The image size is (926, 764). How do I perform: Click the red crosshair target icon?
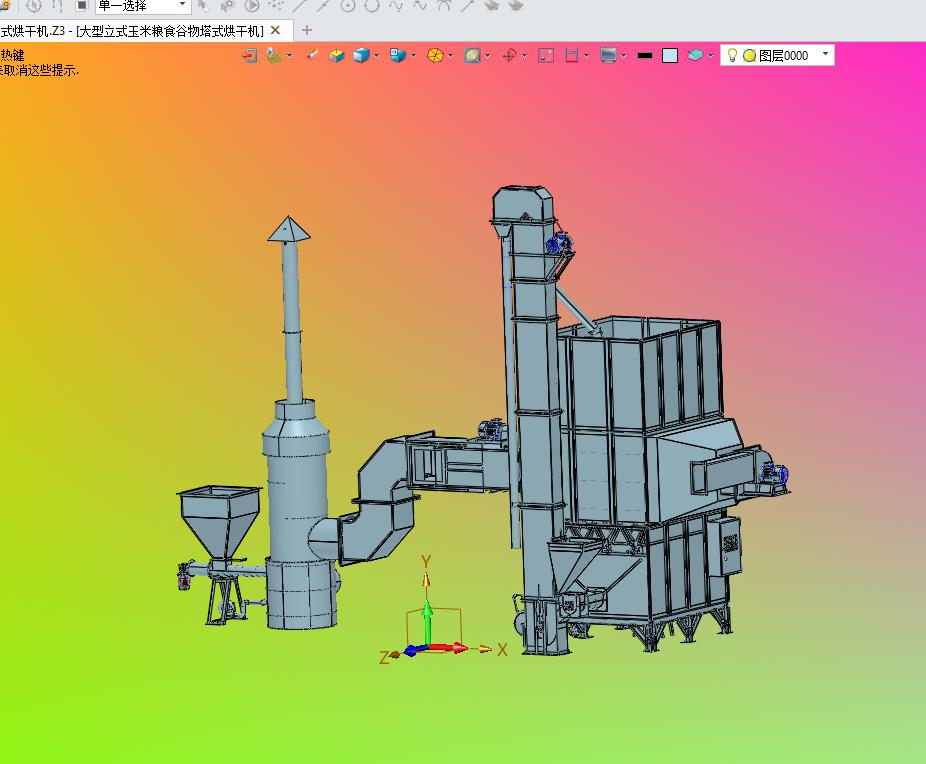(509, 55)
